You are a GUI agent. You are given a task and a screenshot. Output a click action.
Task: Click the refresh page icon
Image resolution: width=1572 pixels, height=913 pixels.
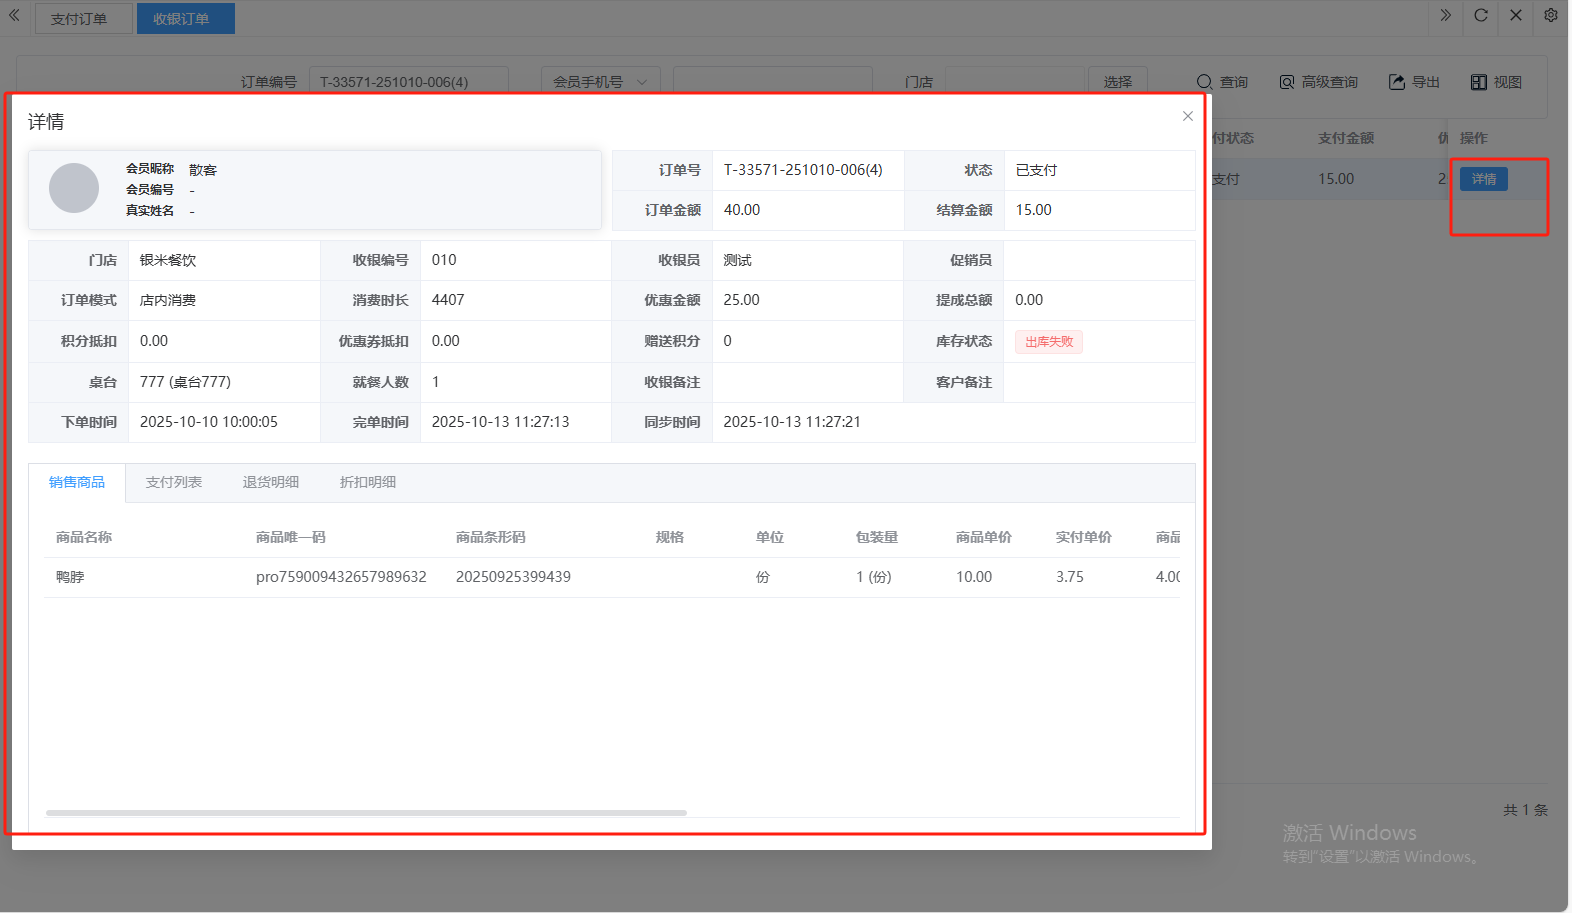1481,16
